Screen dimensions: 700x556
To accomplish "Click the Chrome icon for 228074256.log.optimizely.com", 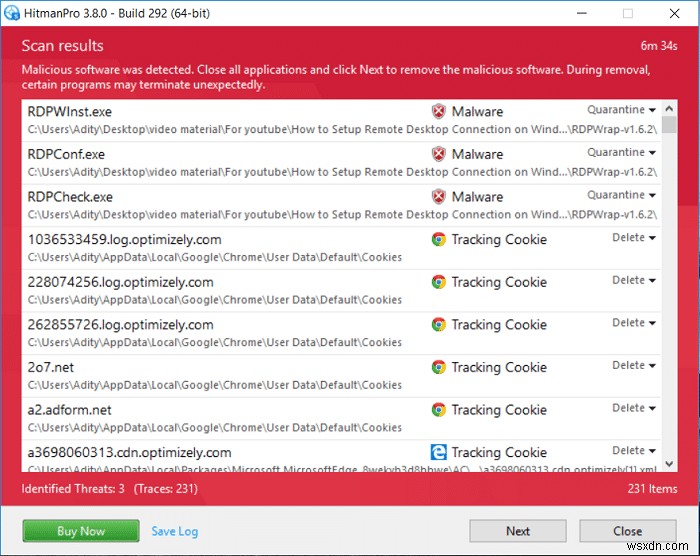I will point(438,282).
